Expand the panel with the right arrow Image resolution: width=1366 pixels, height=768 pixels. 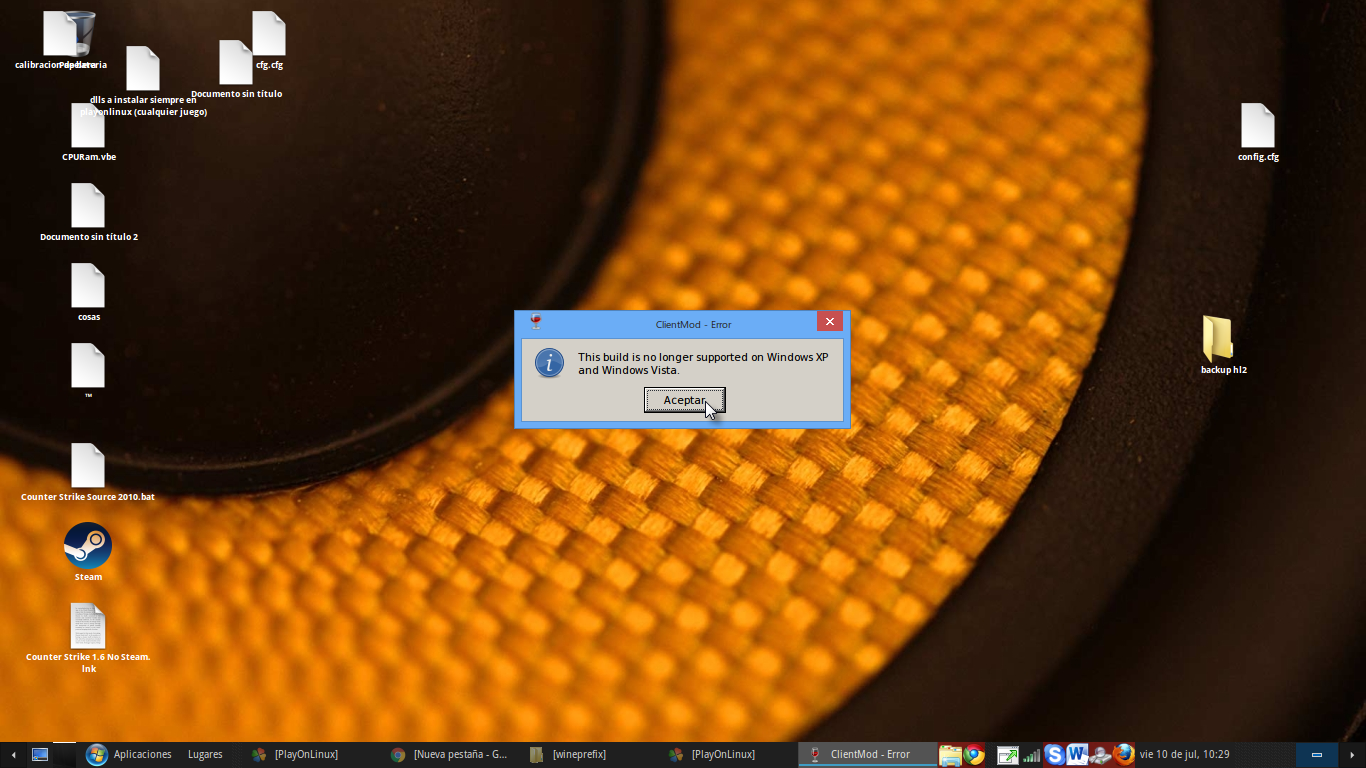tap(1354, 755)
